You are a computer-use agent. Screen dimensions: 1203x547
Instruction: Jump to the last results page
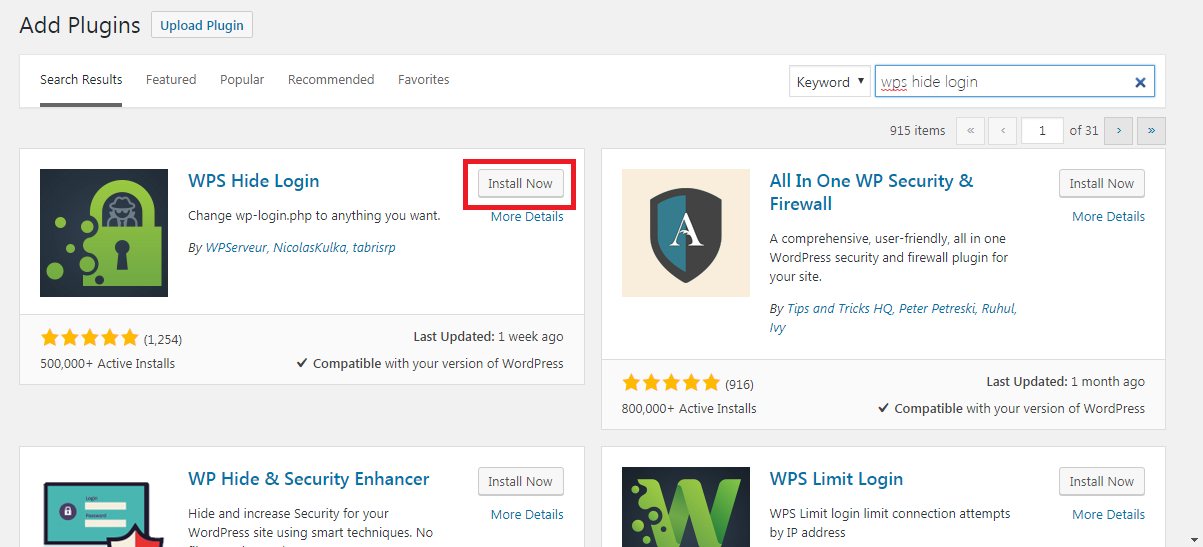(x=1152, y=130)
